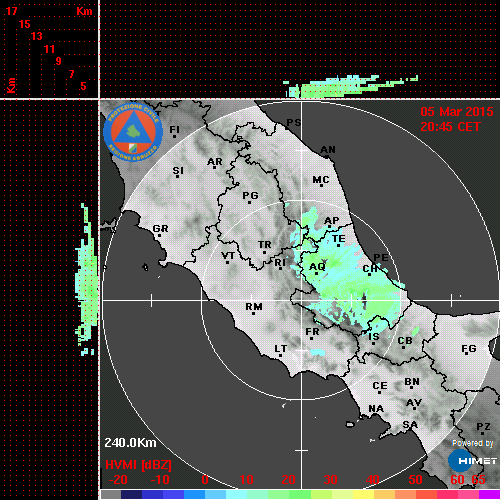Pick the dark blue swatch on color bar

pos(131,494)
